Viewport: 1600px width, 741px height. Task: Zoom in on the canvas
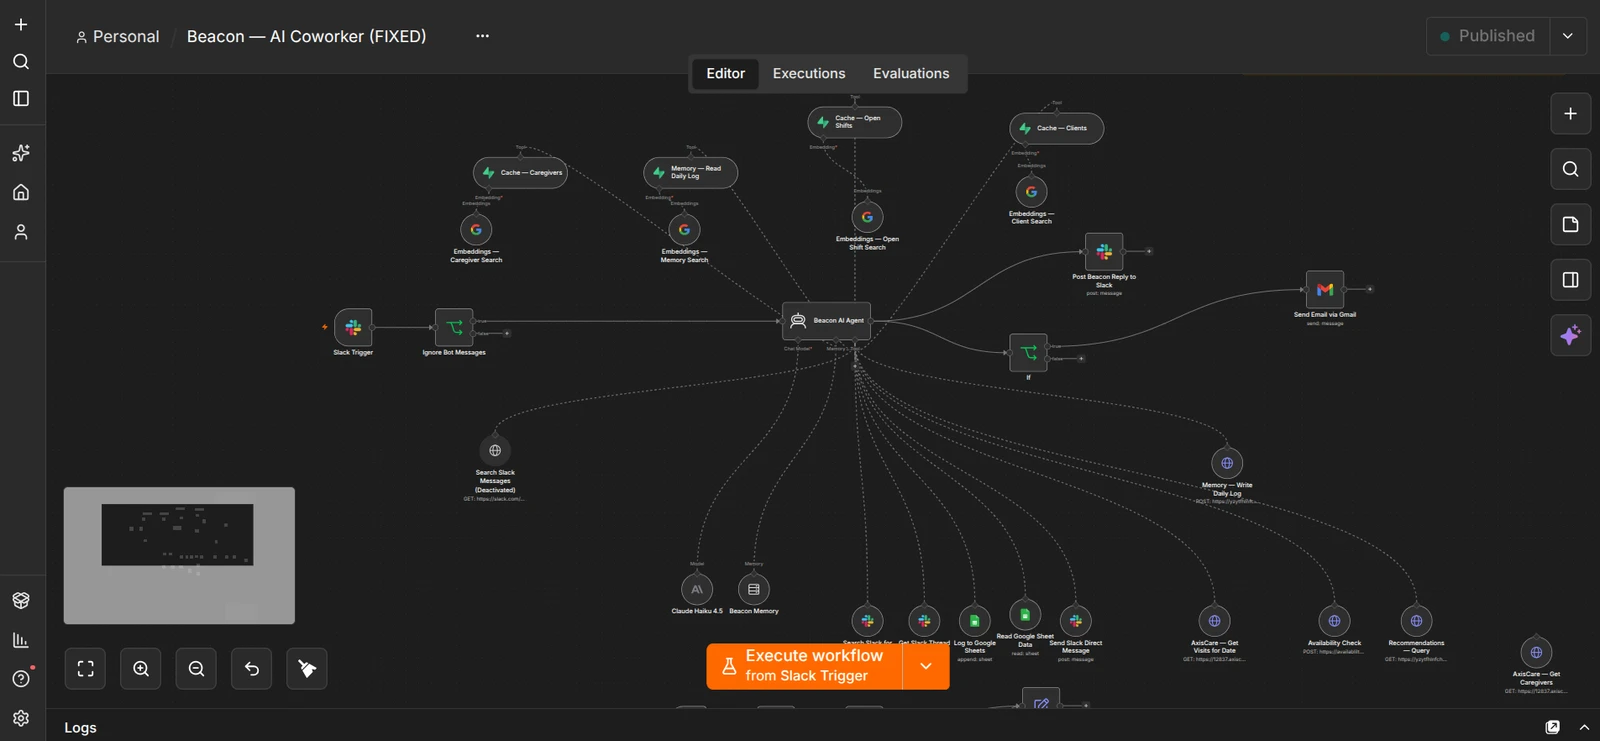point(141,669)
